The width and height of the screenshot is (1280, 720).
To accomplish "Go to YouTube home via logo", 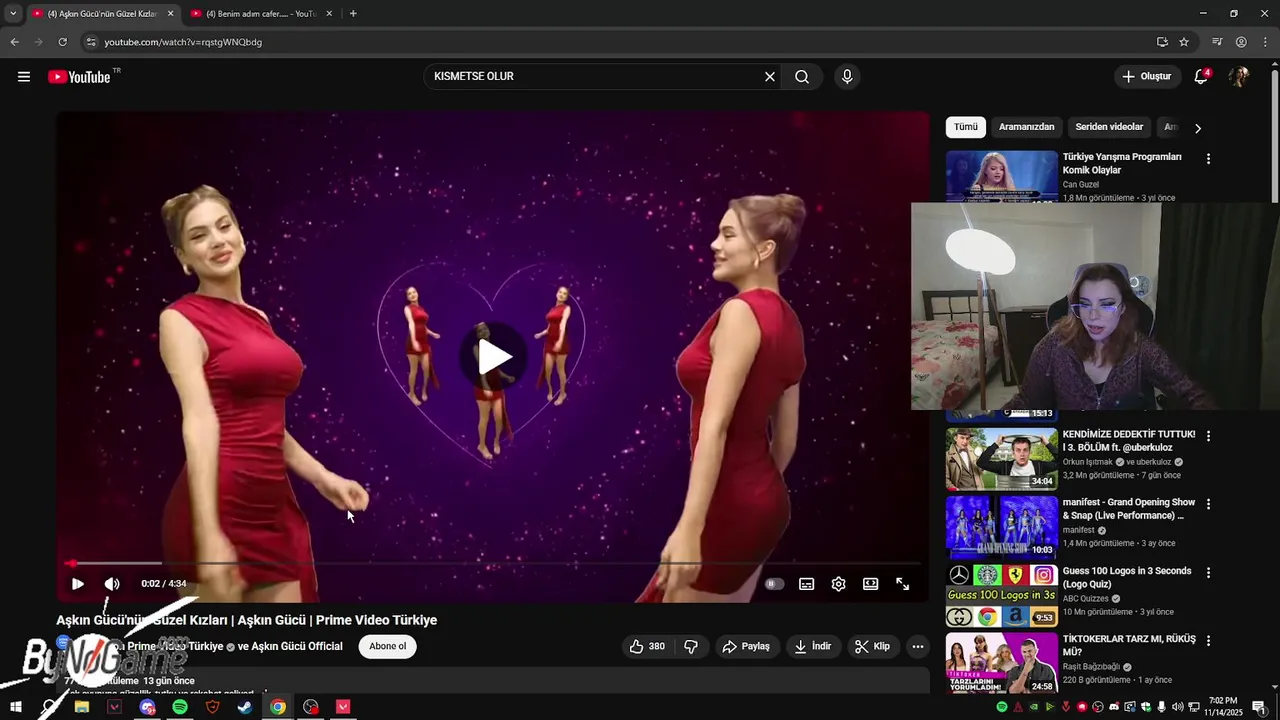I will pyautogui.click(x=79, y=77).
